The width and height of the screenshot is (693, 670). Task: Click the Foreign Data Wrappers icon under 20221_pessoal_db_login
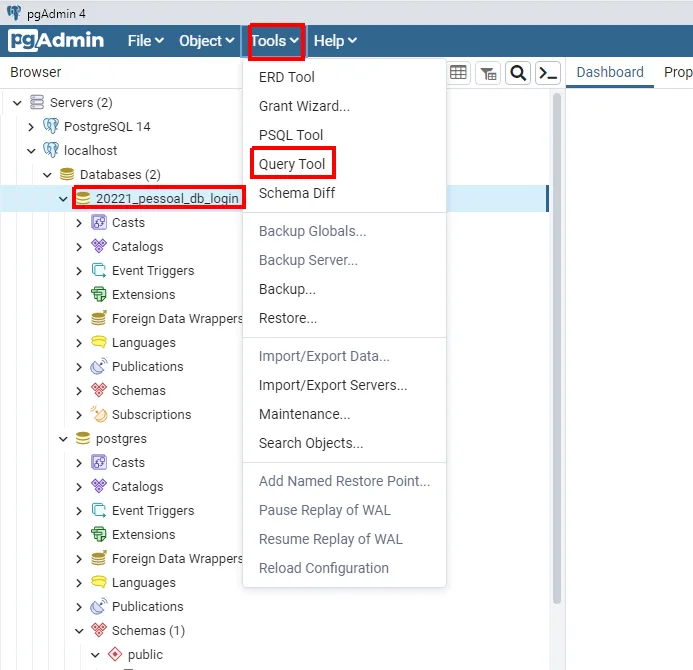99,318
